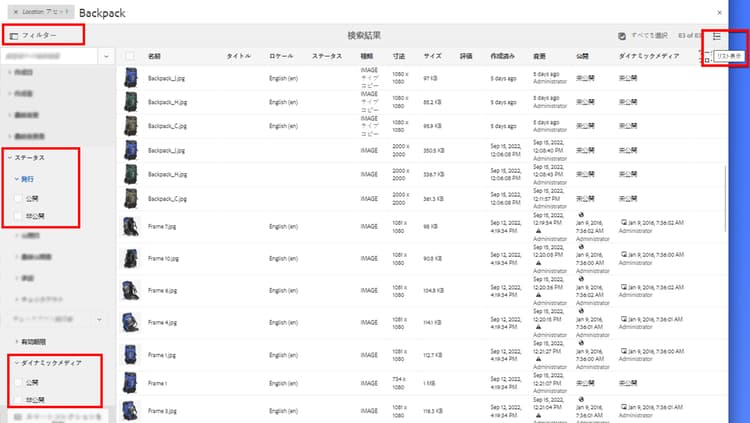Image resolution: width=750 pixels, height=423 pixels.
Task: Collapse the 発行 sub-section
Action: pos(17,179)
